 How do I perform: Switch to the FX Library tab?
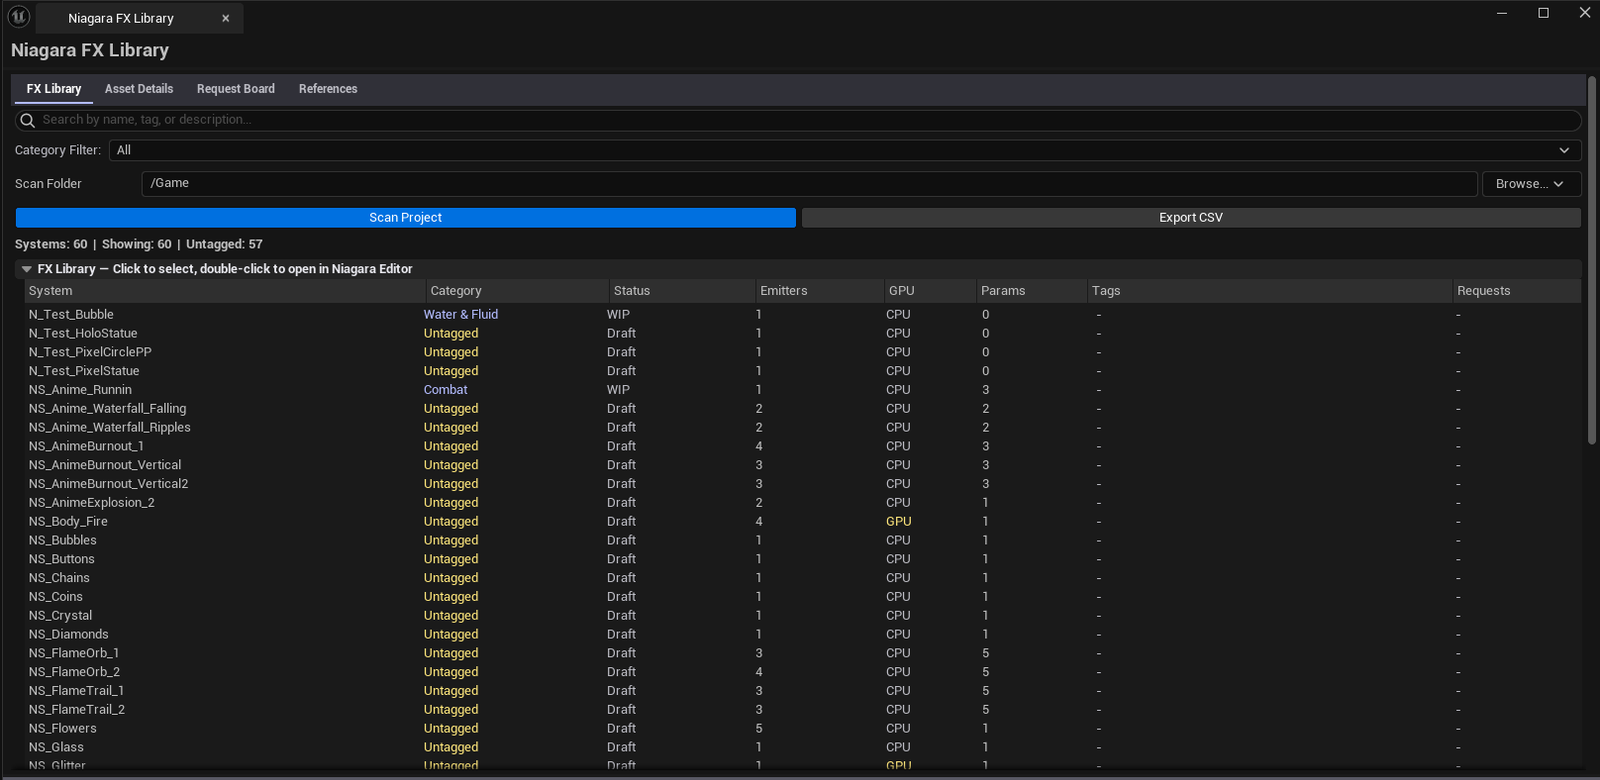click(54, 89)
